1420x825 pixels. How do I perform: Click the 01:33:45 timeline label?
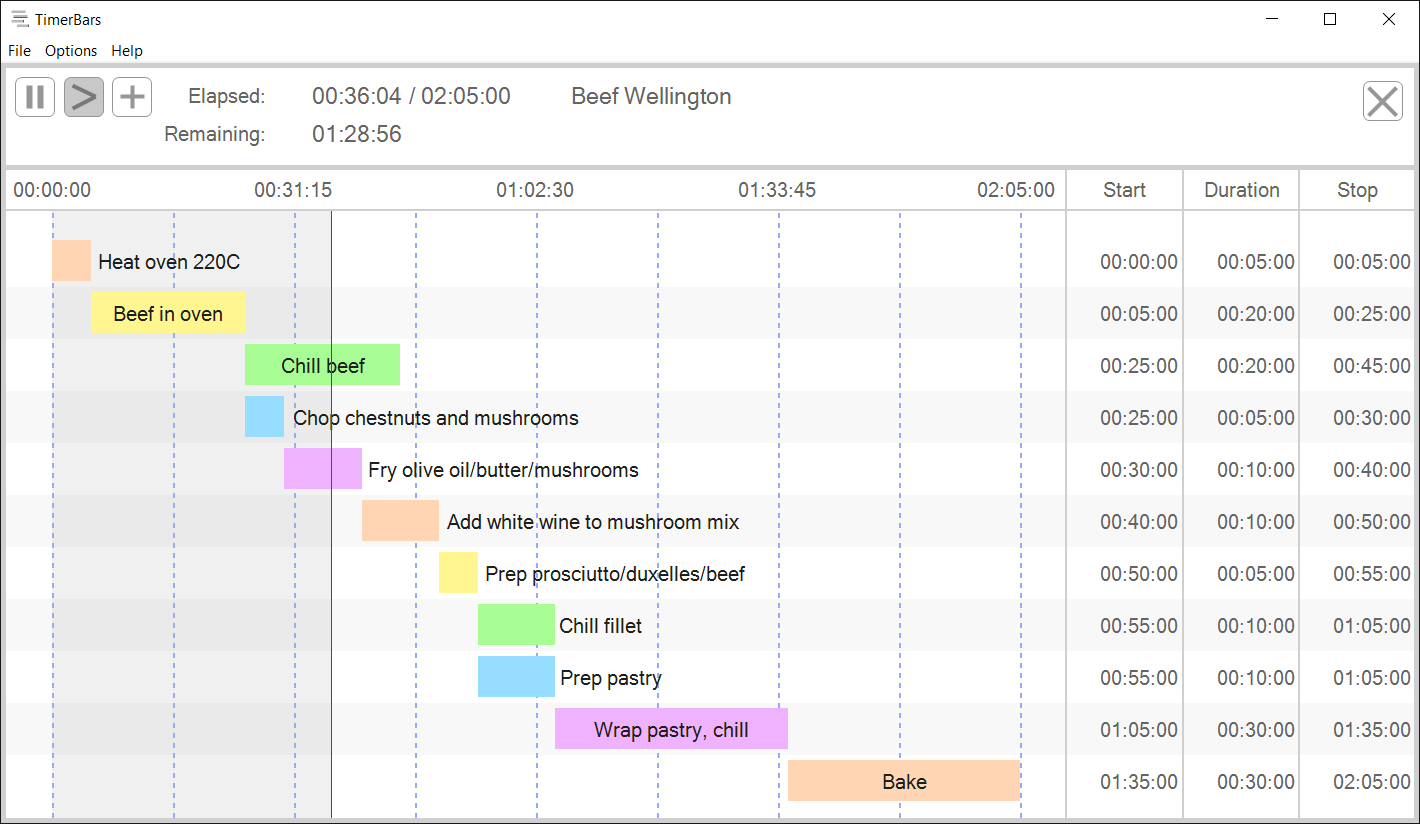pyautogui.click(x=777, y=190)
